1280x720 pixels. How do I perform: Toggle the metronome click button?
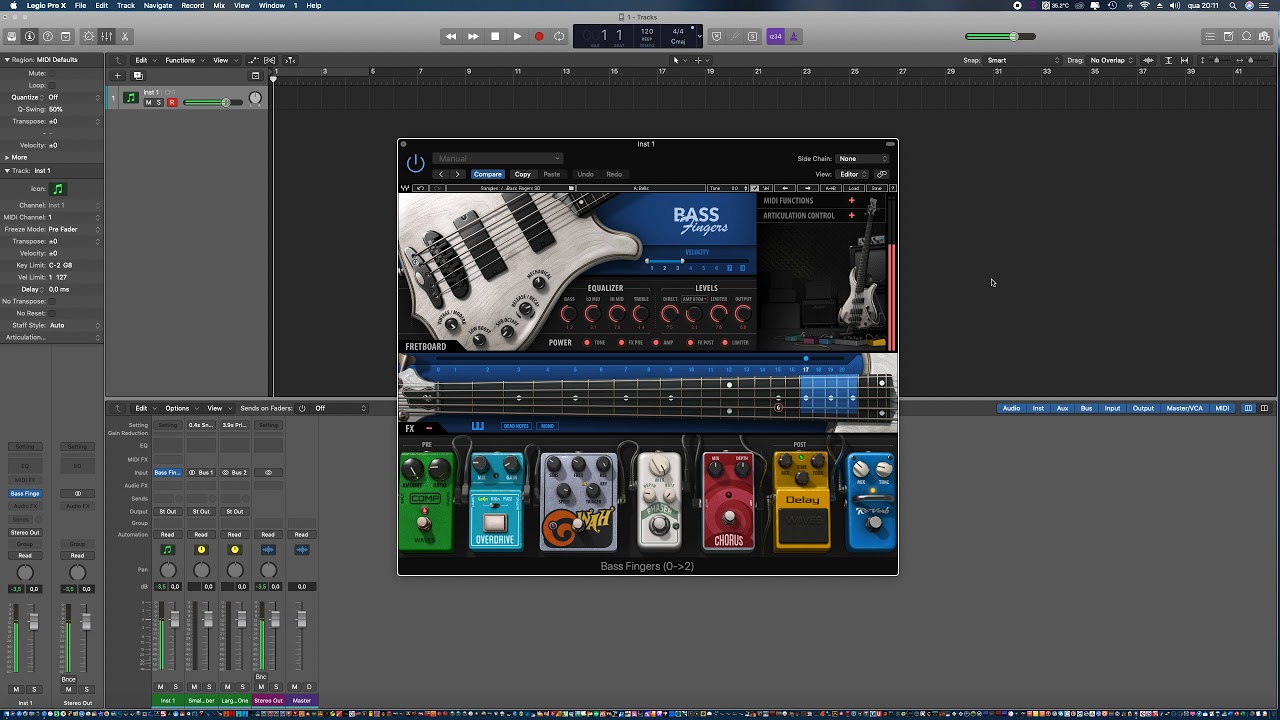tap(794, 37)
